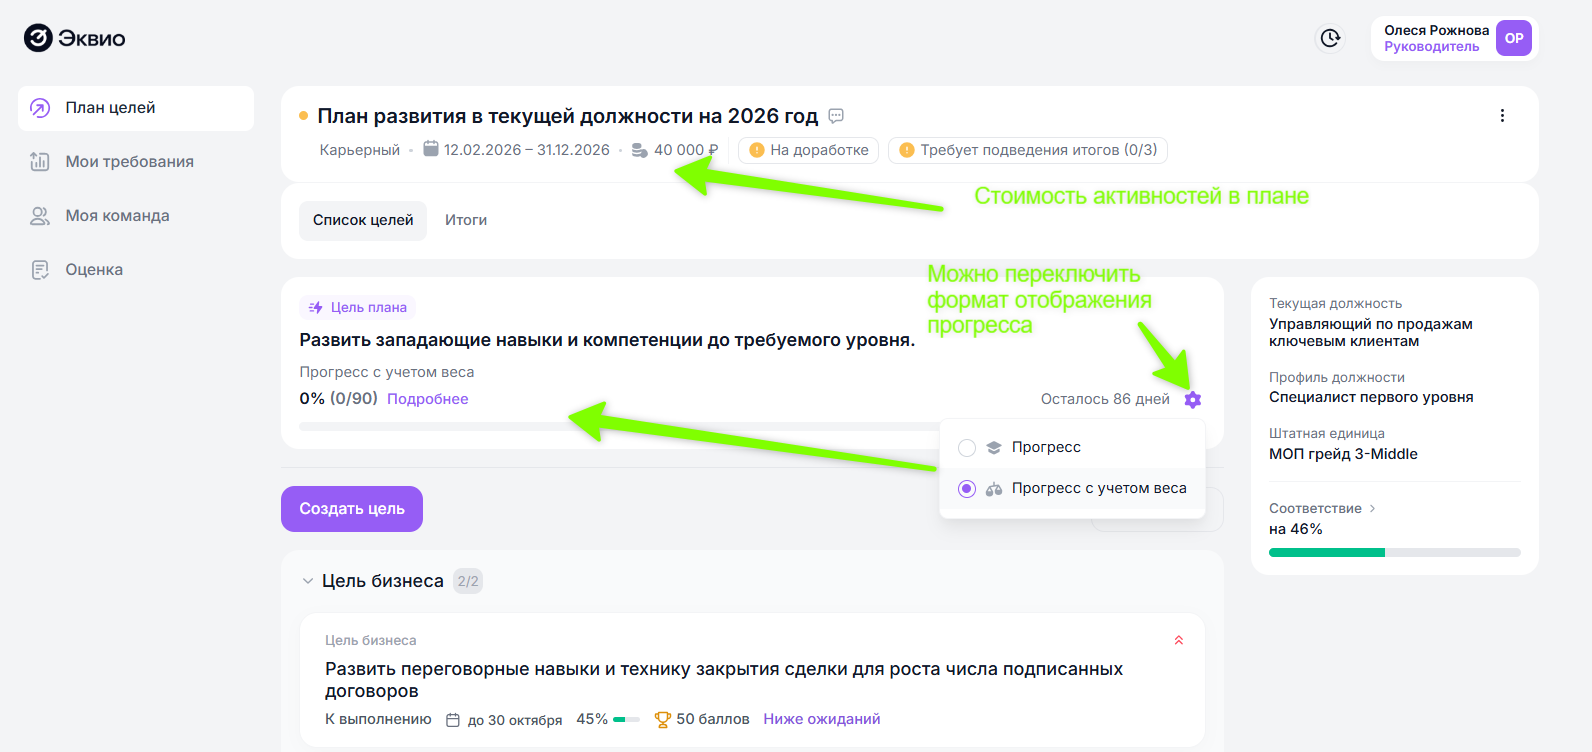The image size is (1592, 752).
Task: Open the comment icon next to plan title
Action: coord(837,116)
